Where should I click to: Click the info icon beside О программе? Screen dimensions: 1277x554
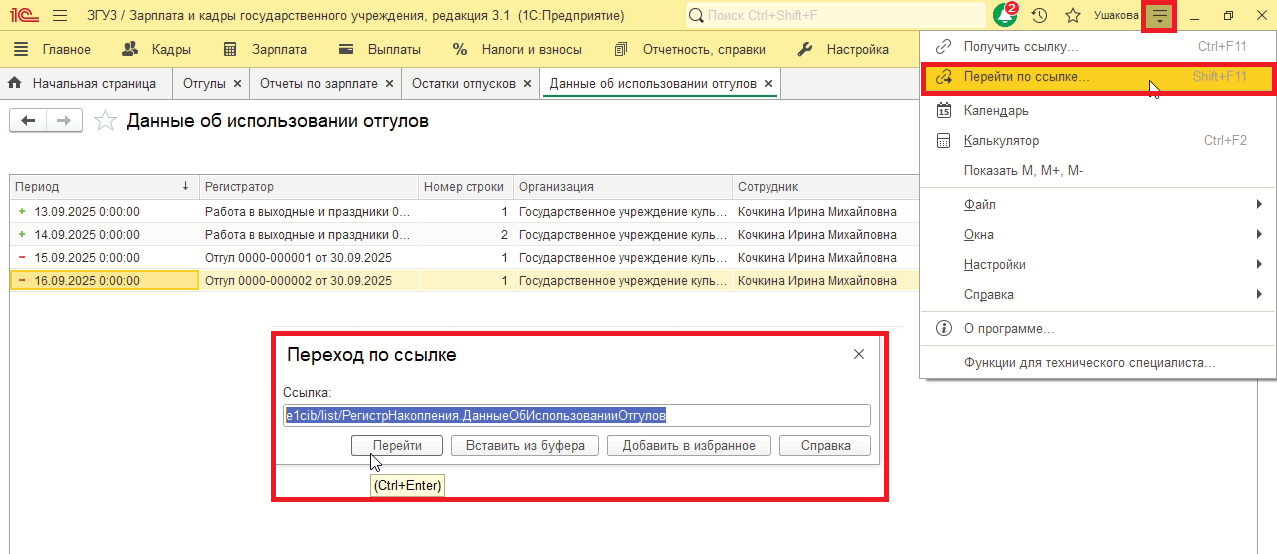coord(943,329)
